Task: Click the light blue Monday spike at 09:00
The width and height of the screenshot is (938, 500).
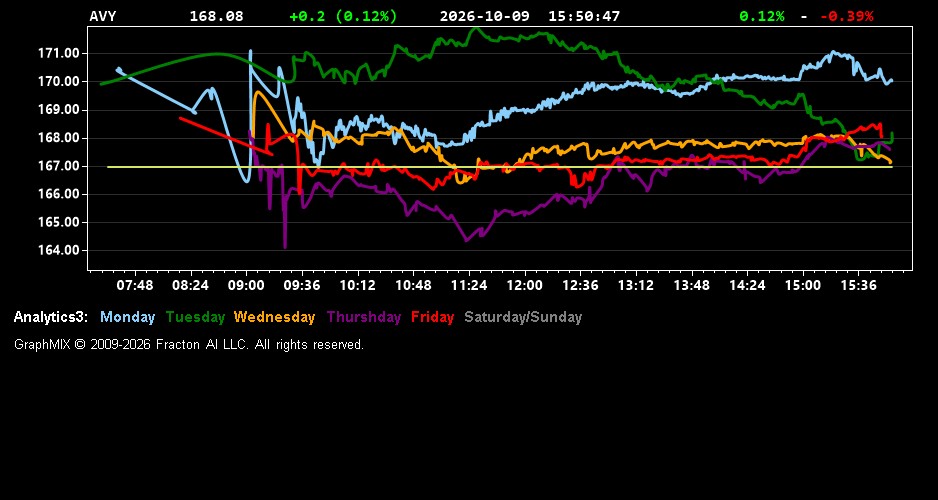Action: (250, 52)
